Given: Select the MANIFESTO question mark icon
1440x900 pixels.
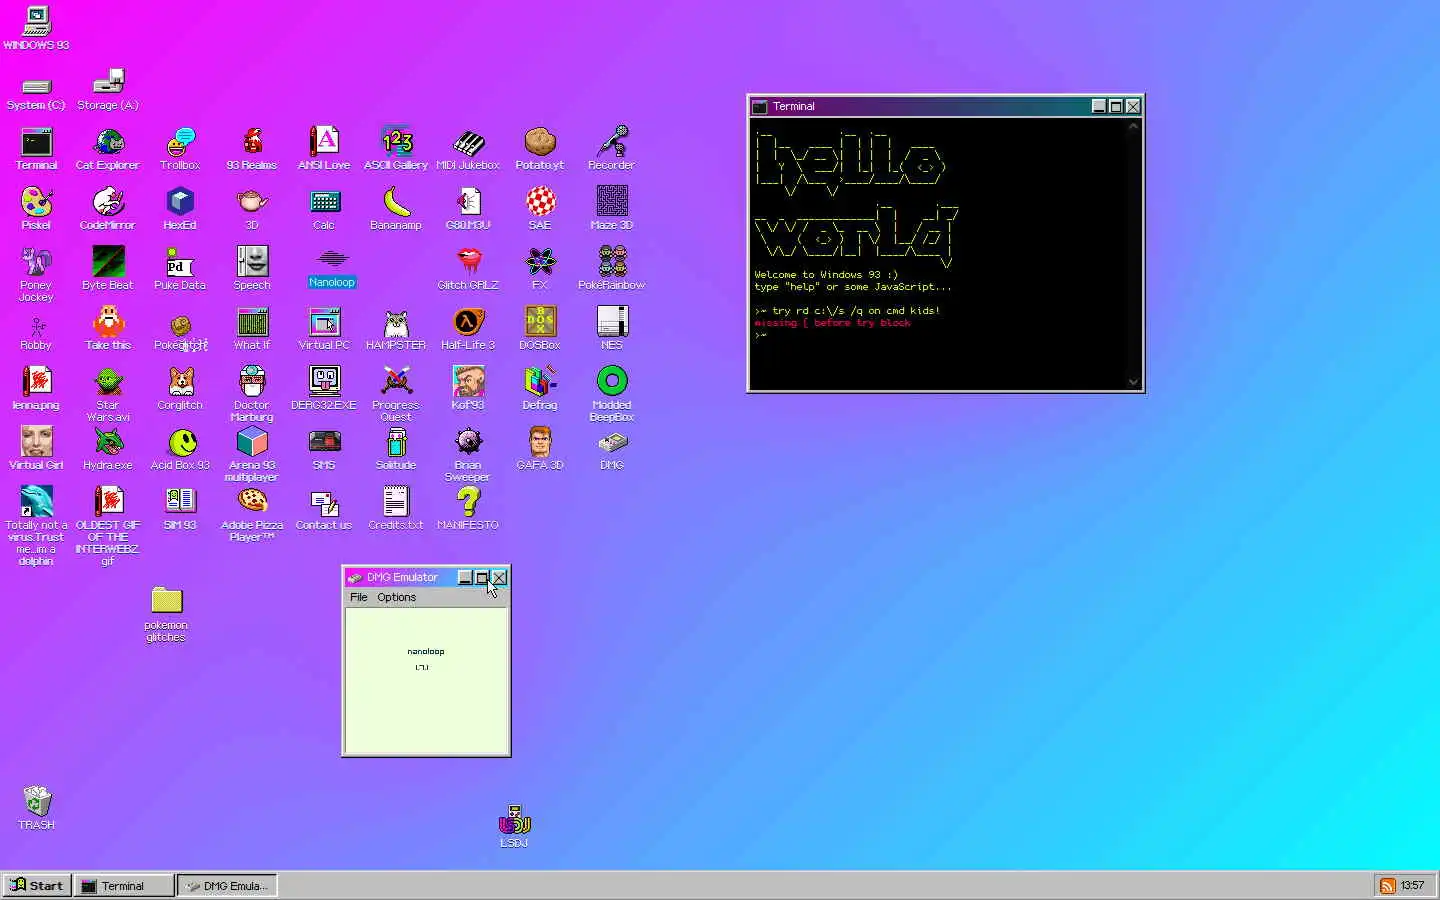Looking at the screenshot, I should [468, 509].
